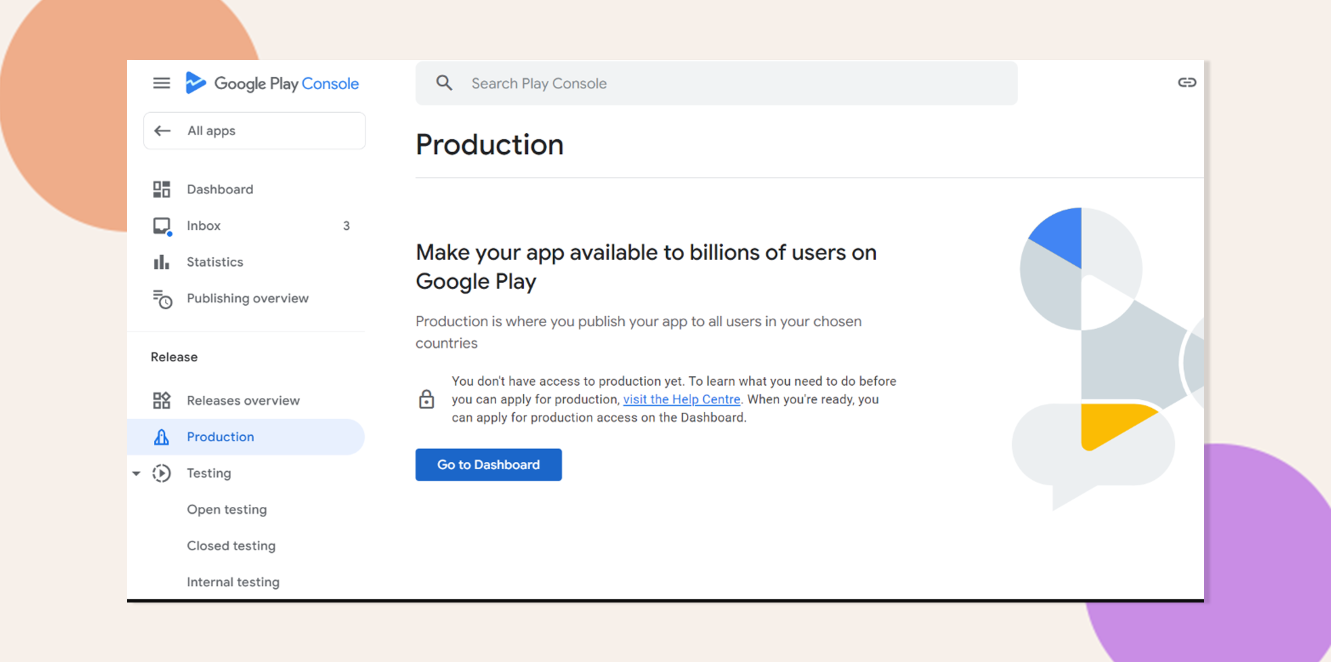Click the Google Play Console logo
1331x662 pixels.
coord(272,84)
